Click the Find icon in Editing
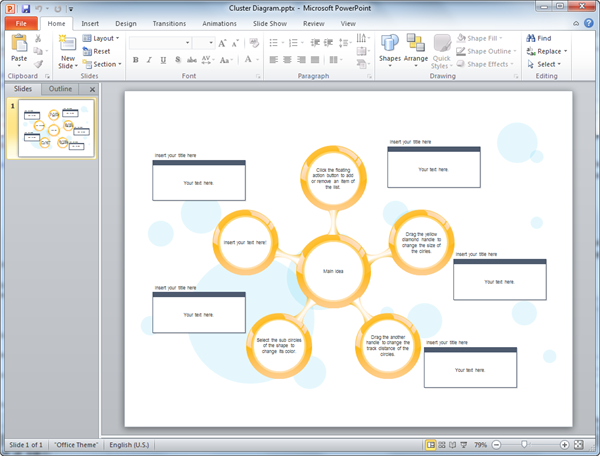This screenshot has width=600, height=456. pos(543,38)
